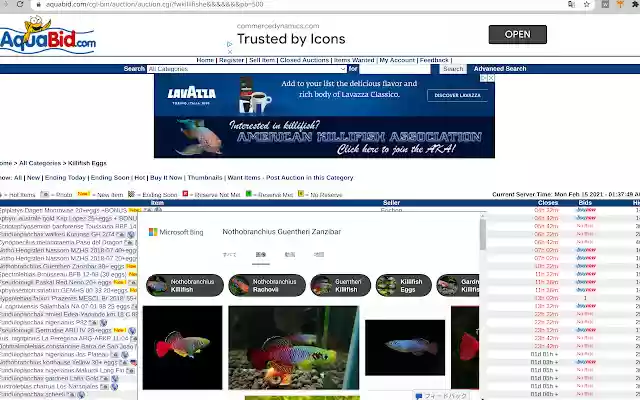Click the Search button
640x400 pixels.
453,69
